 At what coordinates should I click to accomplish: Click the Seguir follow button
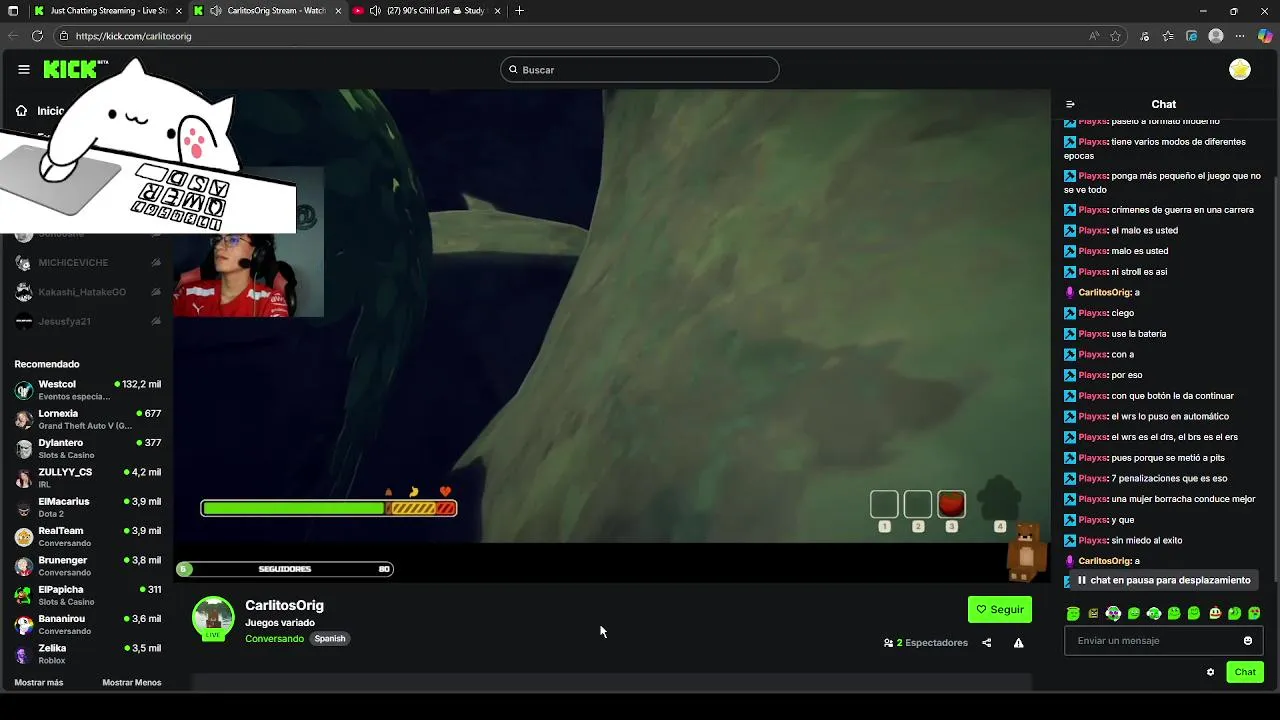coord(1000,609)
